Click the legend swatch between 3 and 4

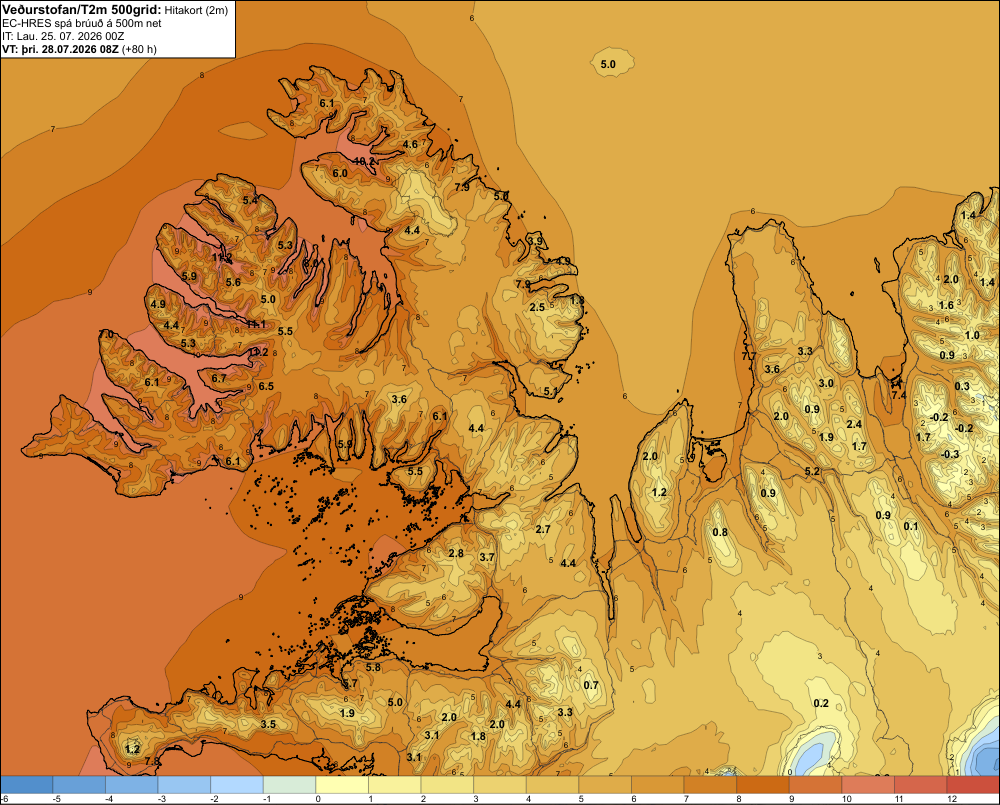point(500,785)
